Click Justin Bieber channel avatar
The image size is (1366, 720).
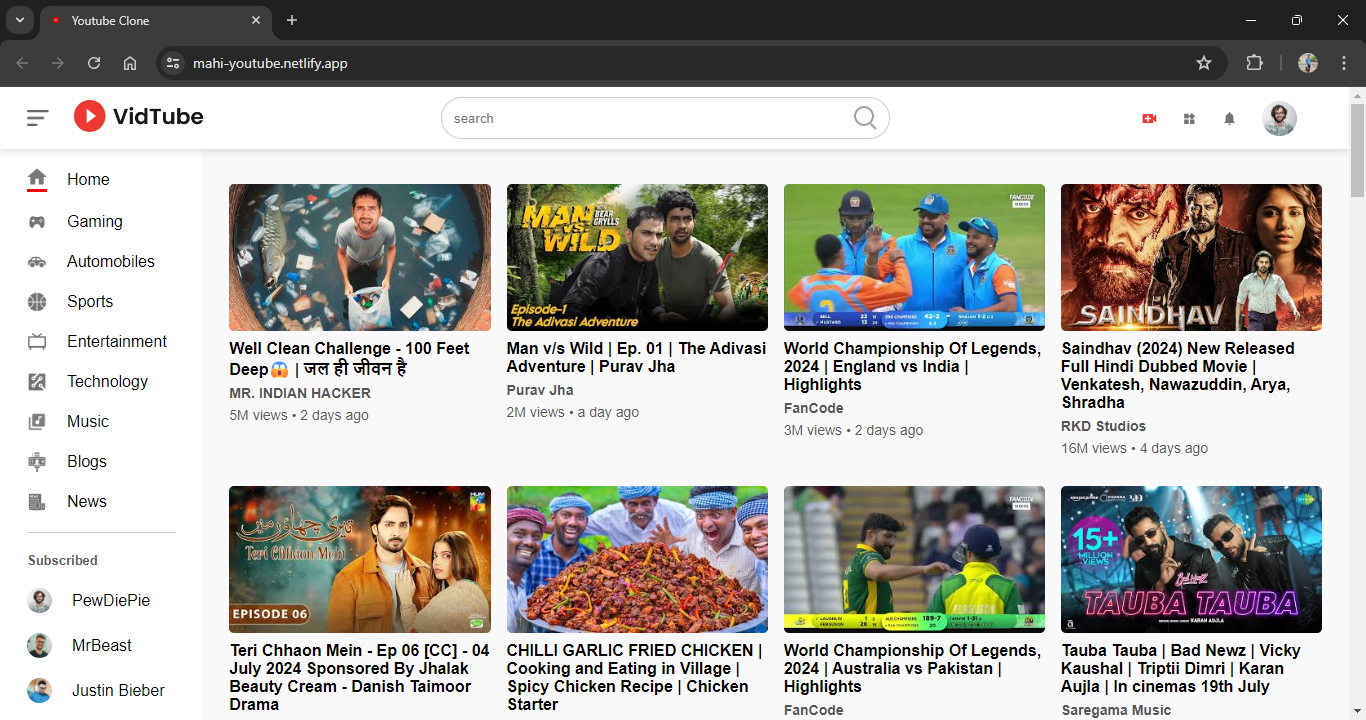pos(39,690)
